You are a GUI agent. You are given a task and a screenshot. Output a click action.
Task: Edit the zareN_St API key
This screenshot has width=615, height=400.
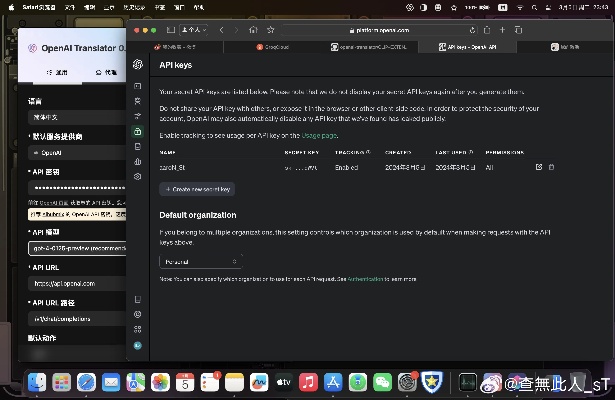point(539,167)
